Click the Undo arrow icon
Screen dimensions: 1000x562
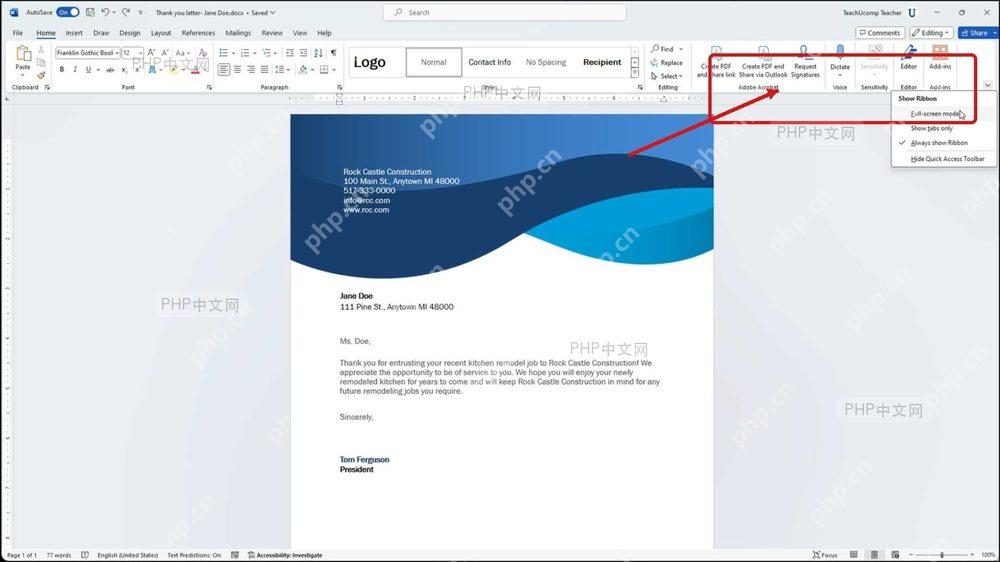[x=105, y=12]
